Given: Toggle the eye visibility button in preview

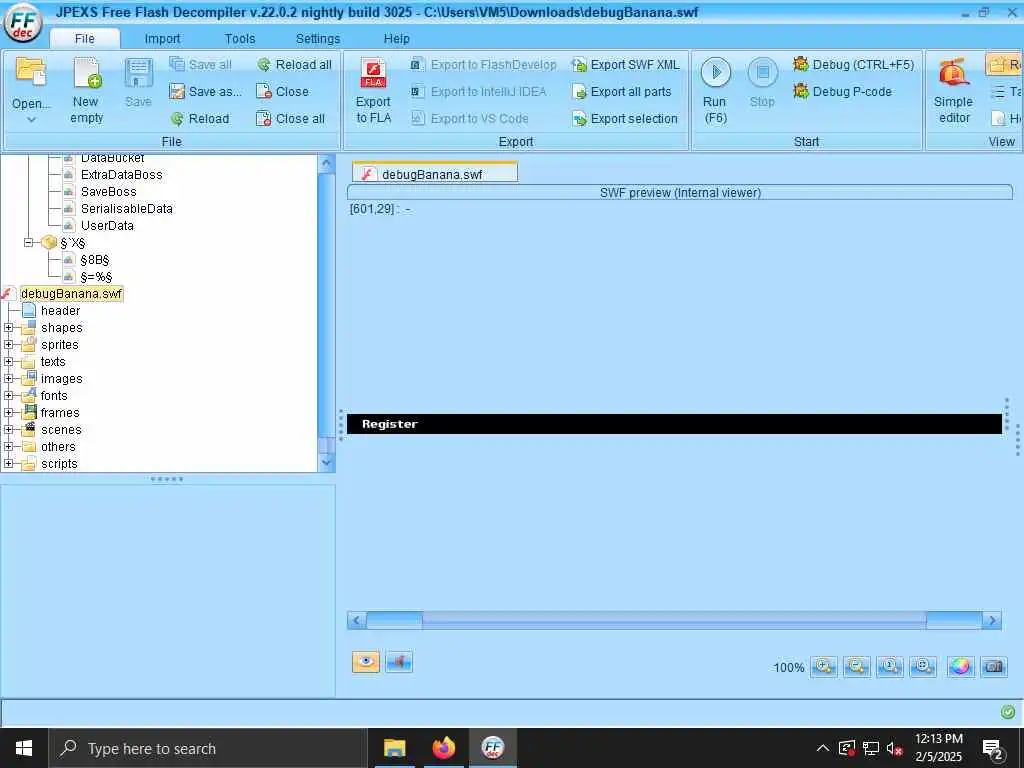Looking at the screenshot, I should point(366,662).
